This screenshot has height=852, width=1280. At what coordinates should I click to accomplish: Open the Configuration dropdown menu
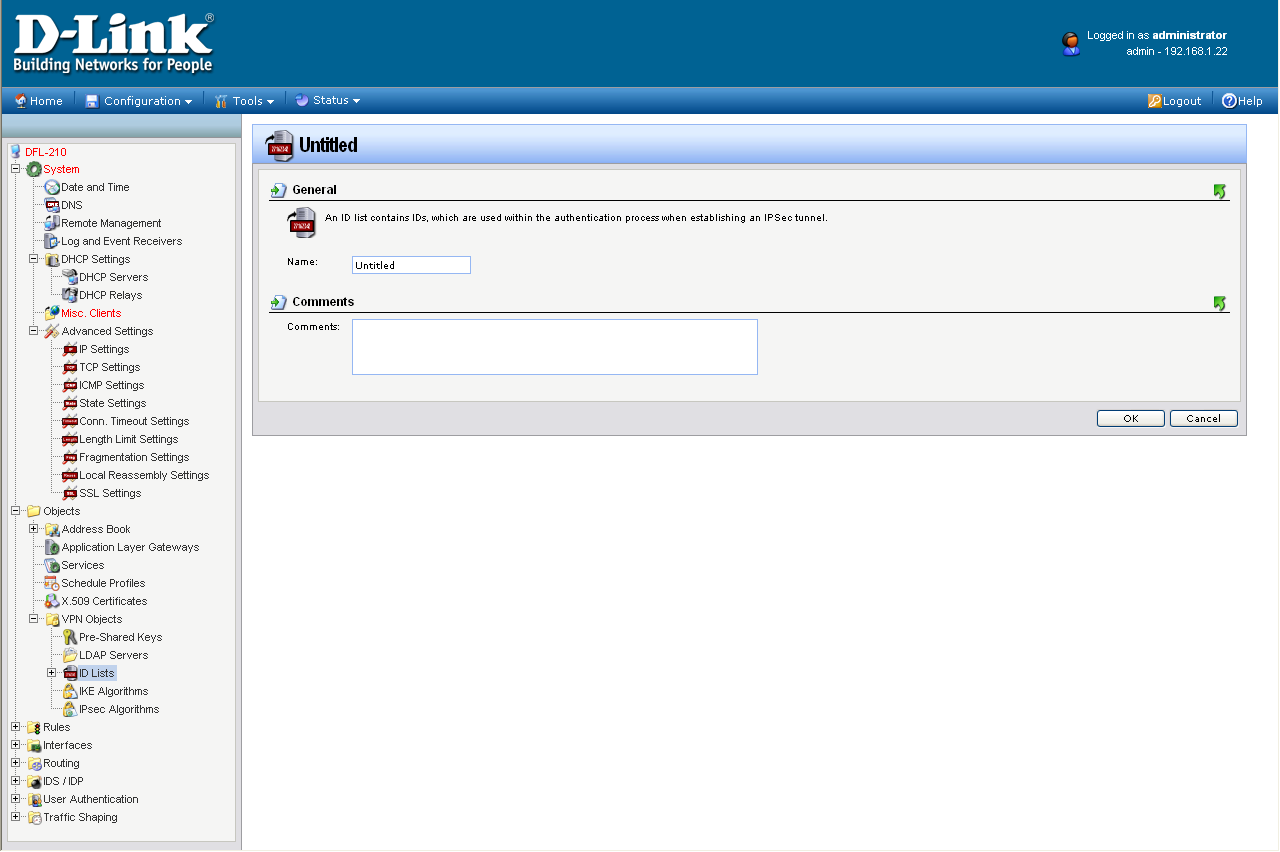pos(138,101)
